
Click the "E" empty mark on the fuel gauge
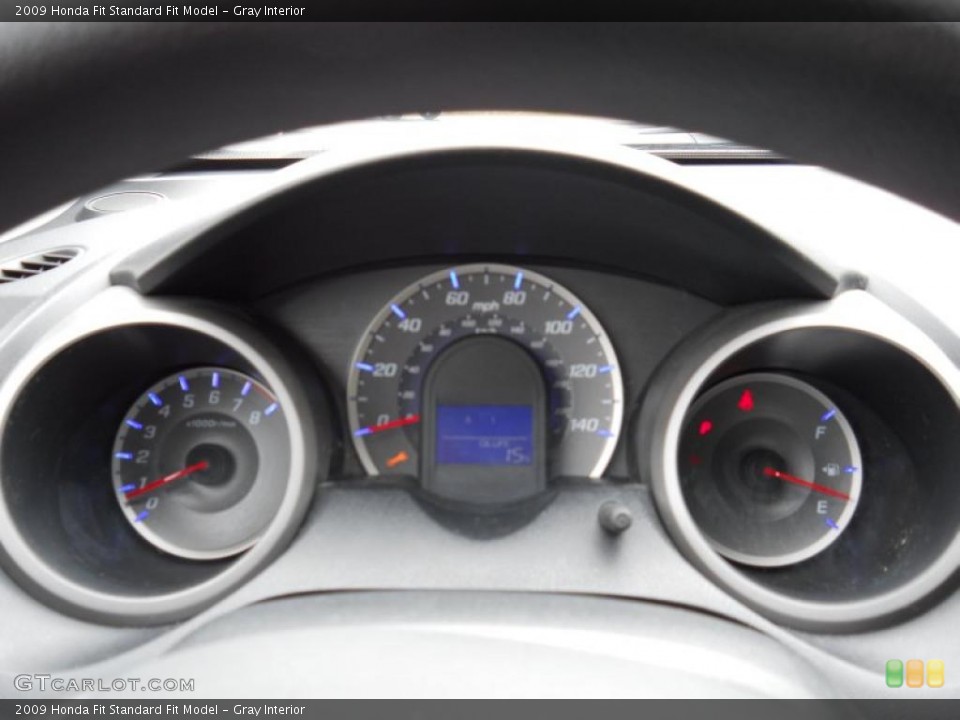[822, 507]
